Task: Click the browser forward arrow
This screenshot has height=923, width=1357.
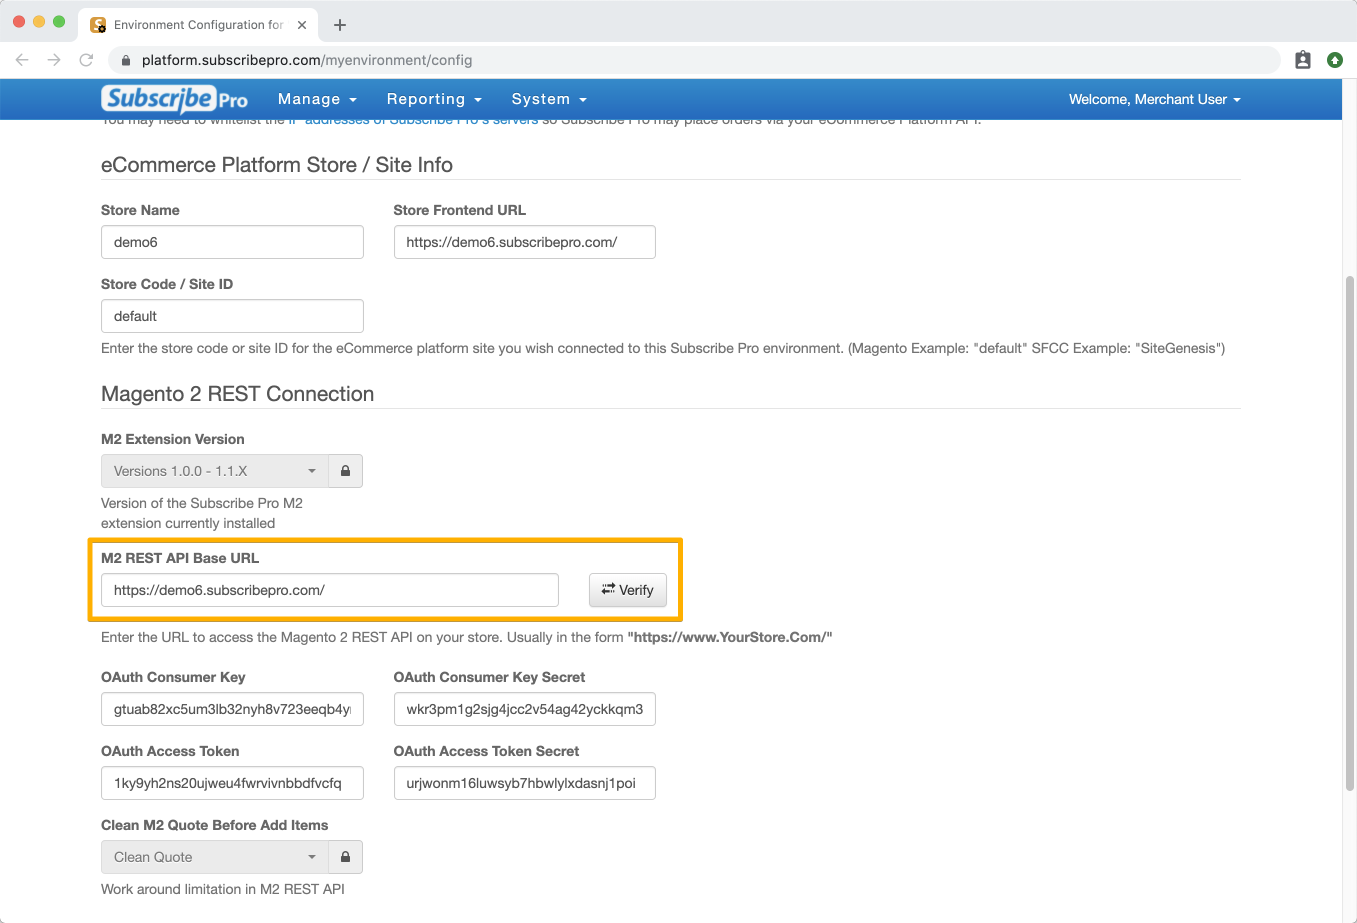Action: coord(54,60)
